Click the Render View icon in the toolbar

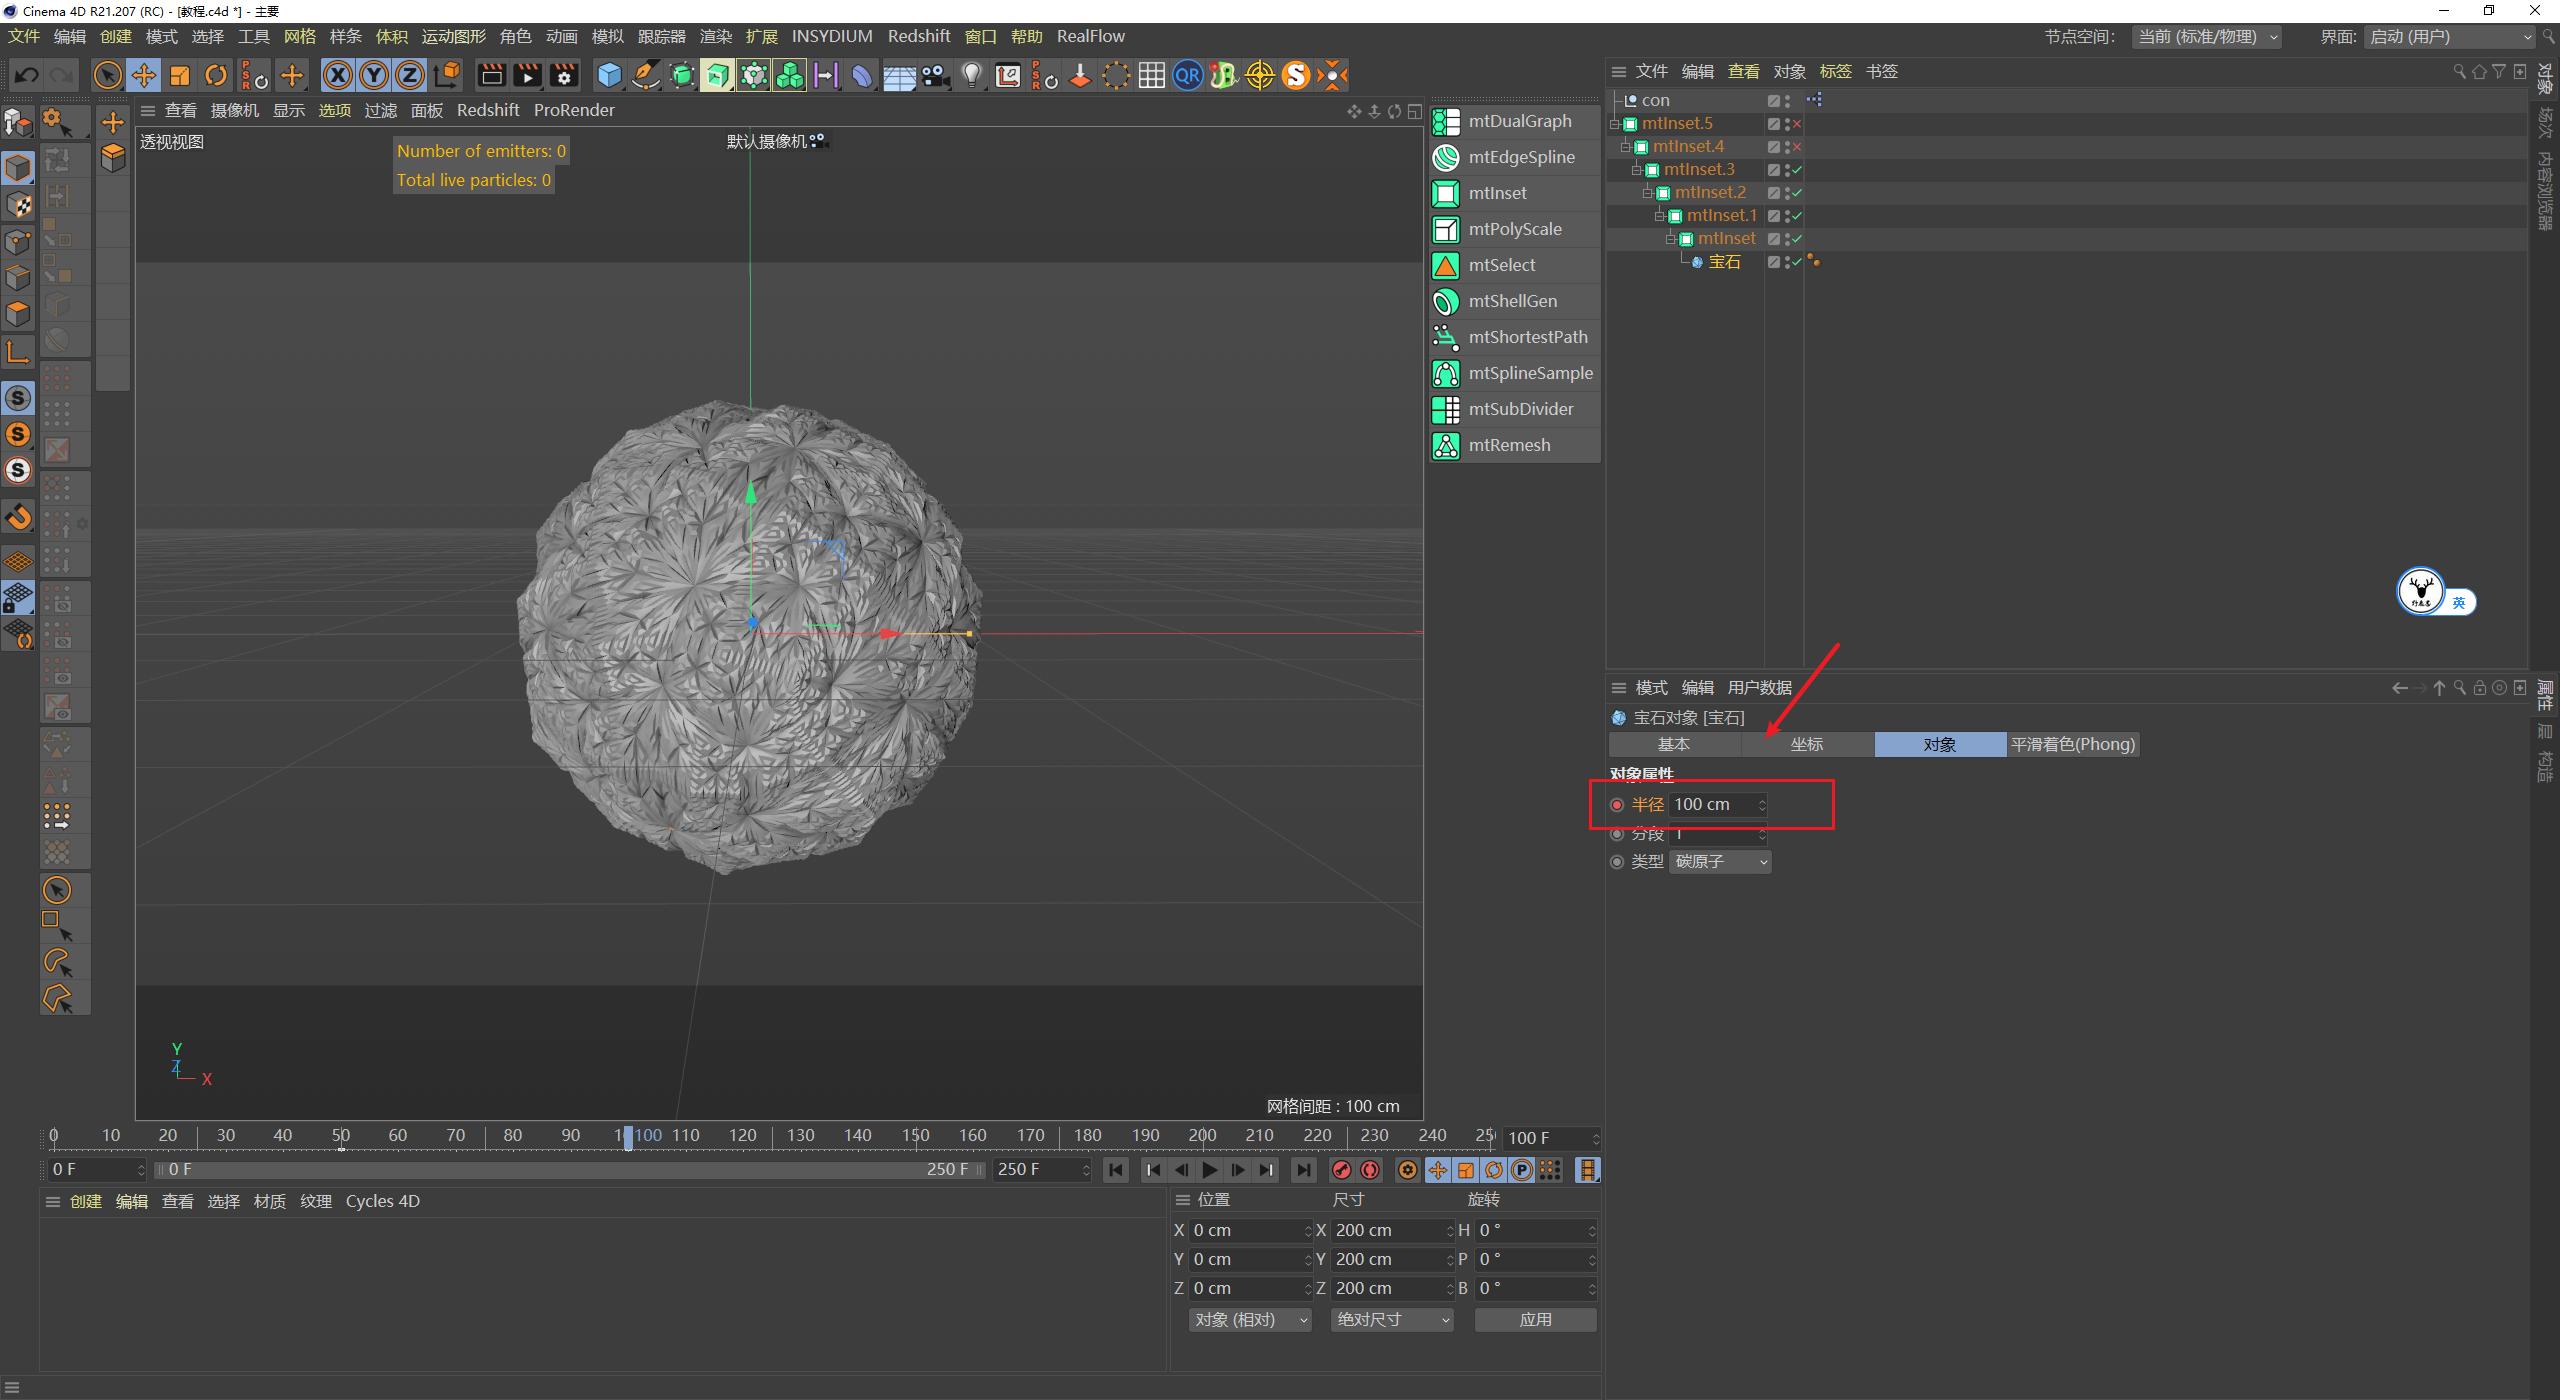pos(490,75)
